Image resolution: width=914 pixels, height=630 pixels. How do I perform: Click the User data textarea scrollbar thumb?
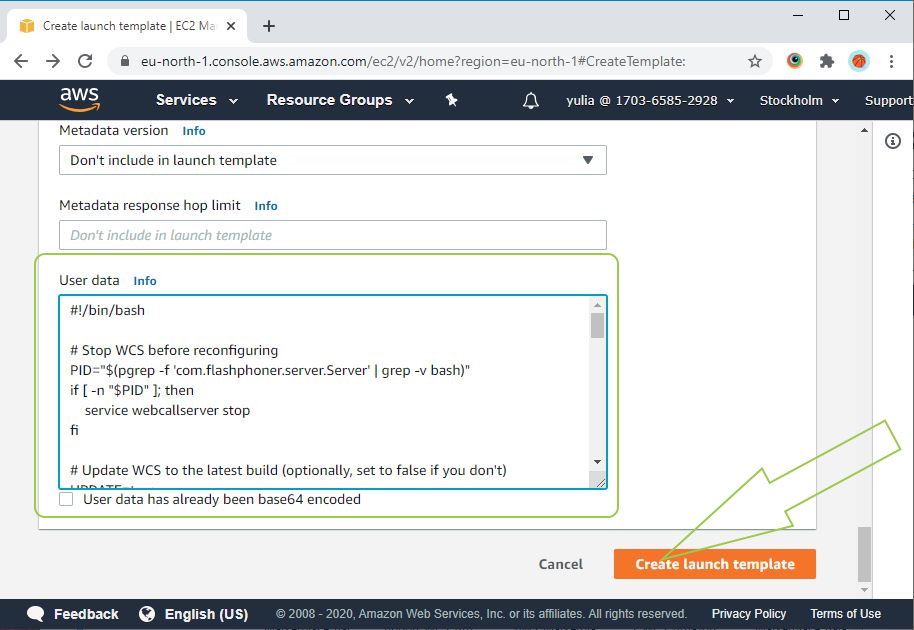click(x=597, y=326)
